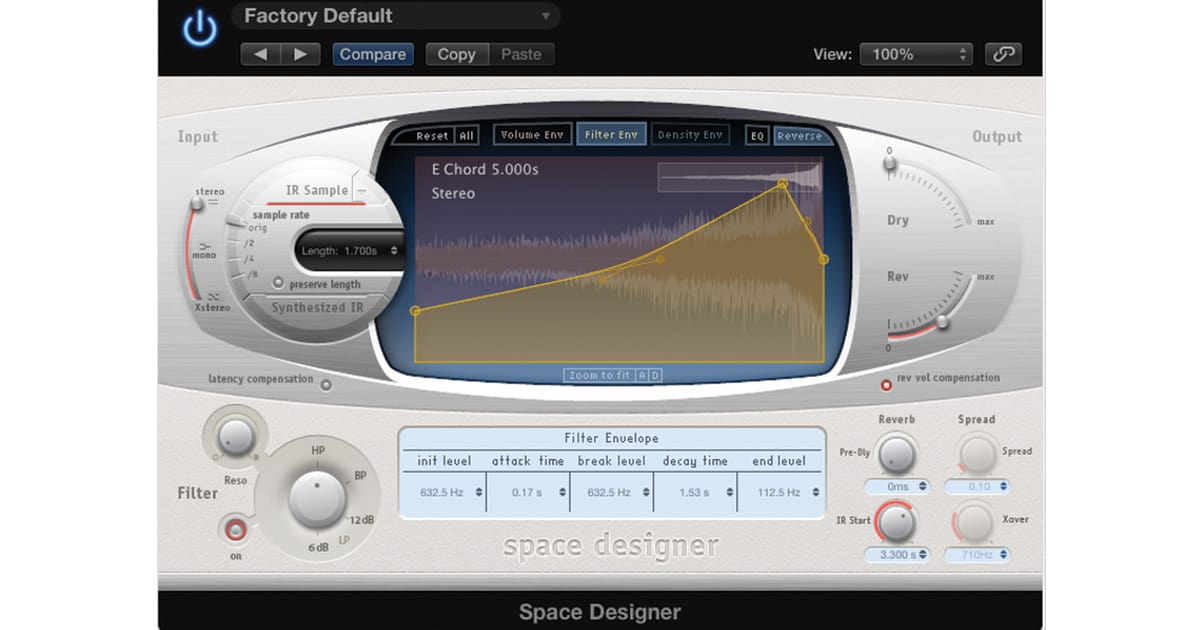The image size is (1200, 630).
Task: Toggle latency compensation button
Action: point(325,384)
